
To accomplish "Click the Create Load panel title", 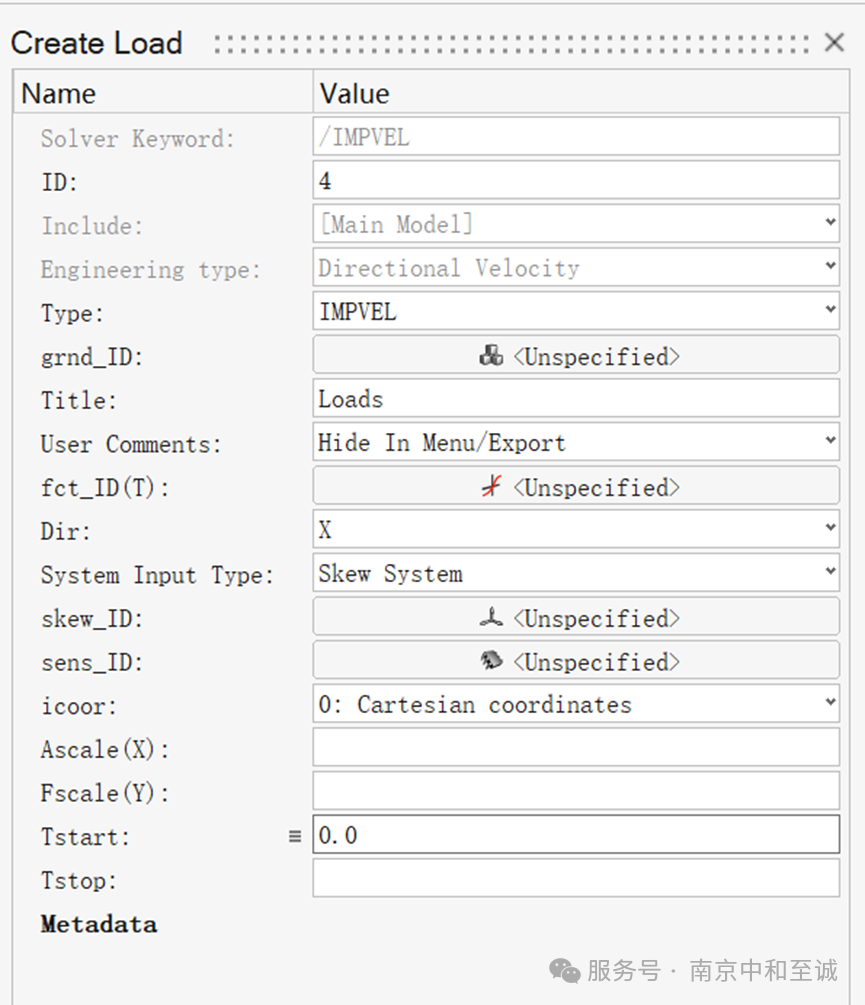I will coord(97,43).
